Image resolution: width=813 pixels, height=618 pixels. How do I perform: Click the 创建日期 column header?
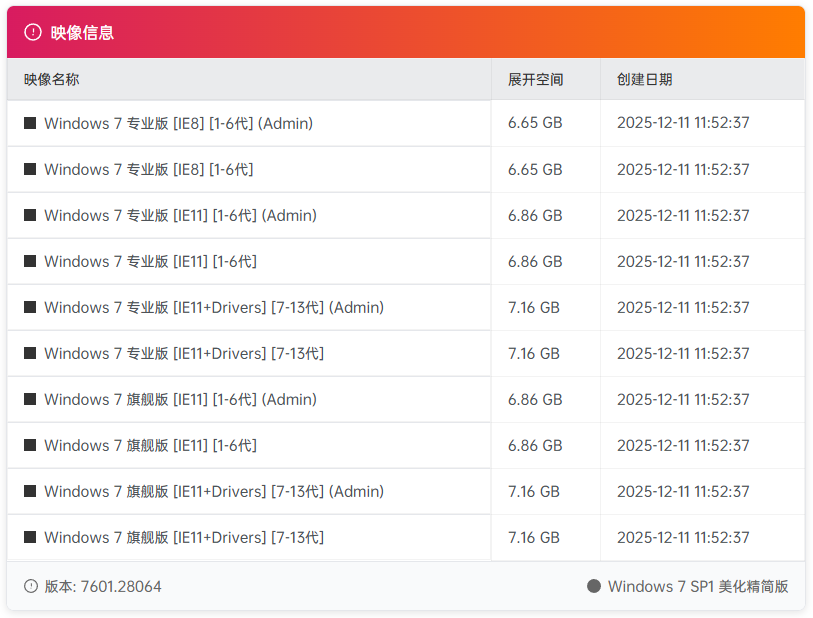[x=647, y=80]
